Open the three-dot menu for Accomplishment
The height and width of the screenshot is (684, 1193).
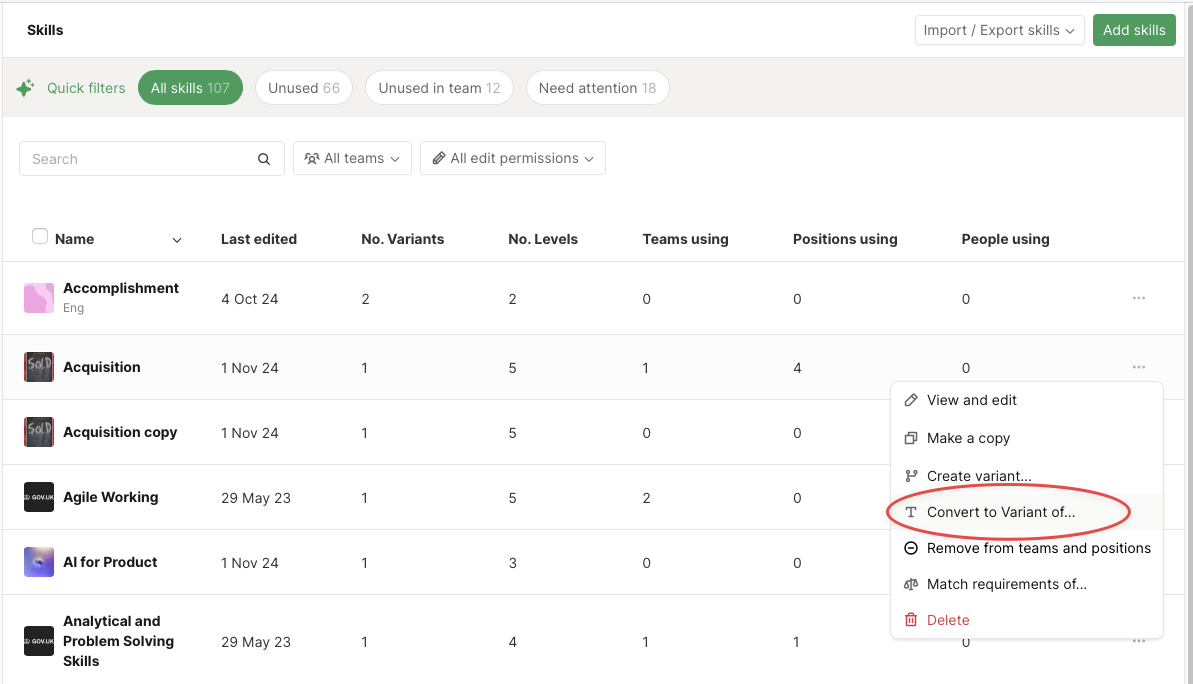[x=1138, y=298]
